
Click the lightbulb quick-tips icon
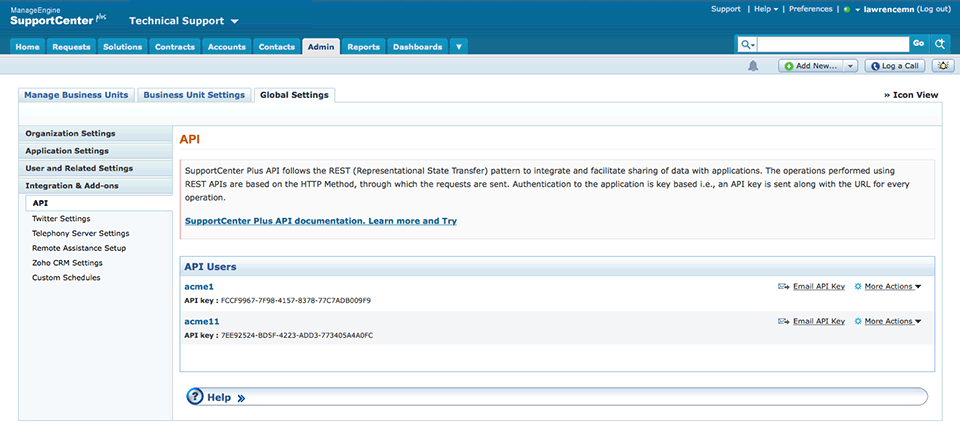pyautogui.click(x=943, y=66)
